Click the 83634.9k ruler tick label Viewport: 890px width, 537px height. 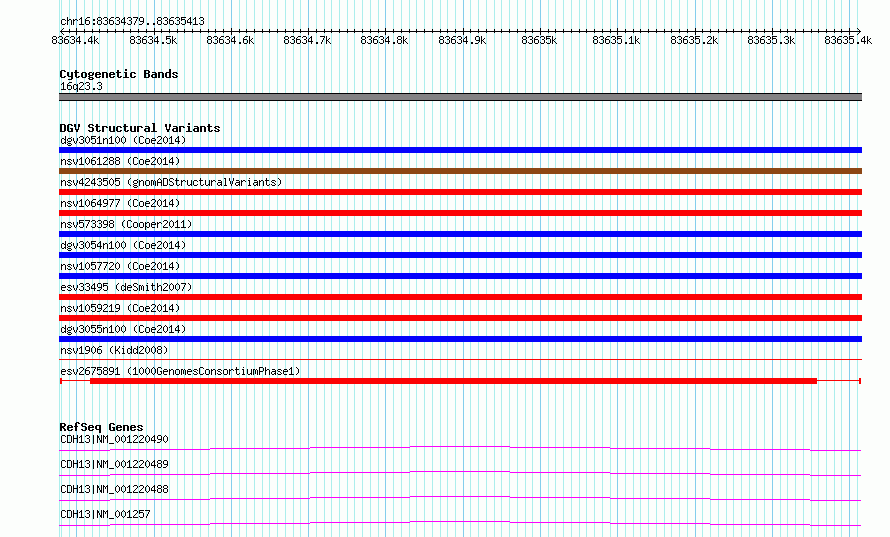(x=462, y=40)
